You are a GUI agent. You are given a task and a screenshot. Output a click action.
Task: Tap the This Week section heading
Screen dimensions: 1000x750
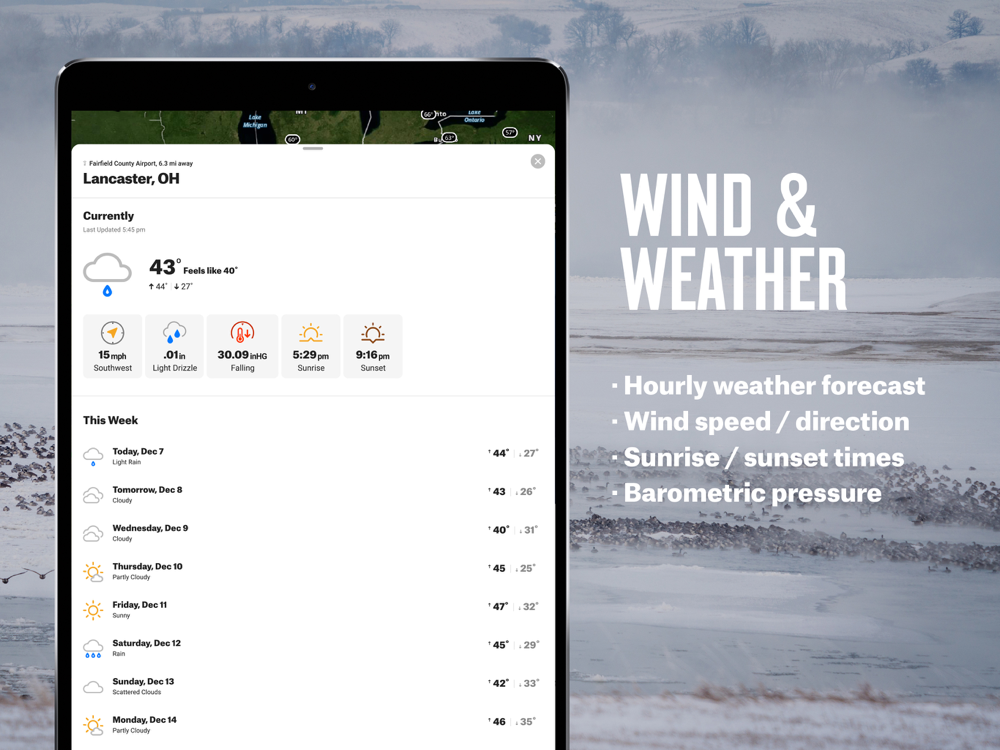(x=110, y=420)
